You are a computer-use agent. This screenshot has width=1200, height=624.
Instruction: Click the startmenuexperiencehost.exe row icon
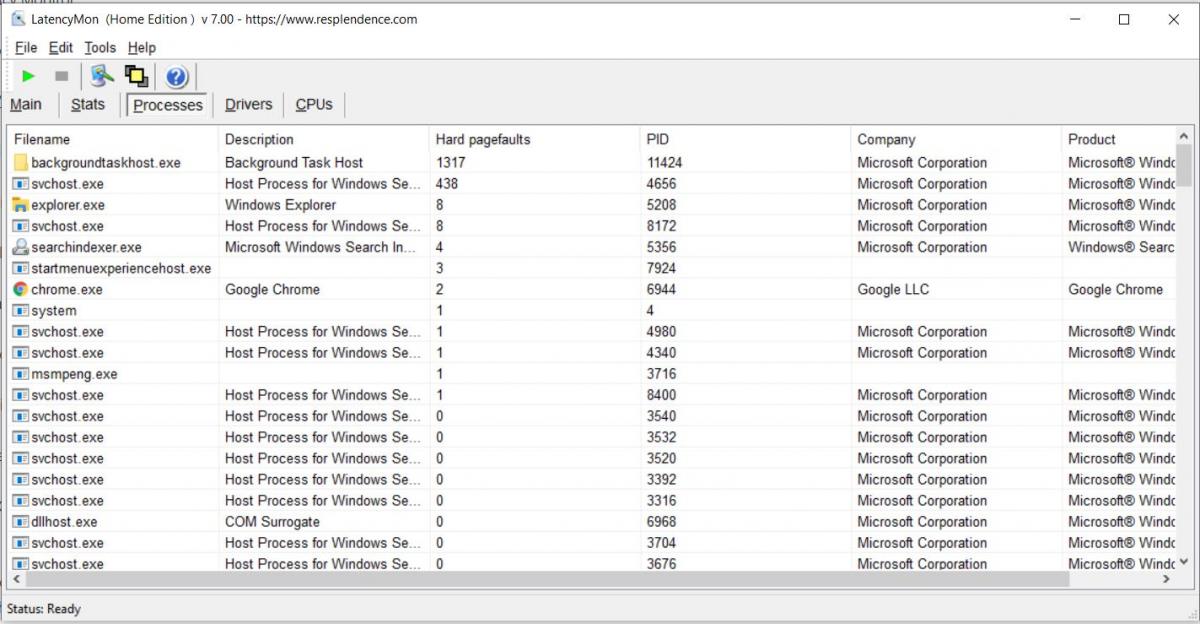coord(21,268)
